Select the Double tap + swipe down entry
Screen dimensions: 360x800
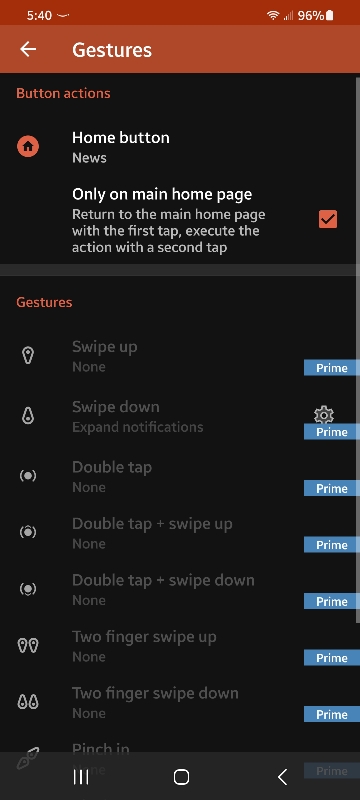tap(180, 589)
